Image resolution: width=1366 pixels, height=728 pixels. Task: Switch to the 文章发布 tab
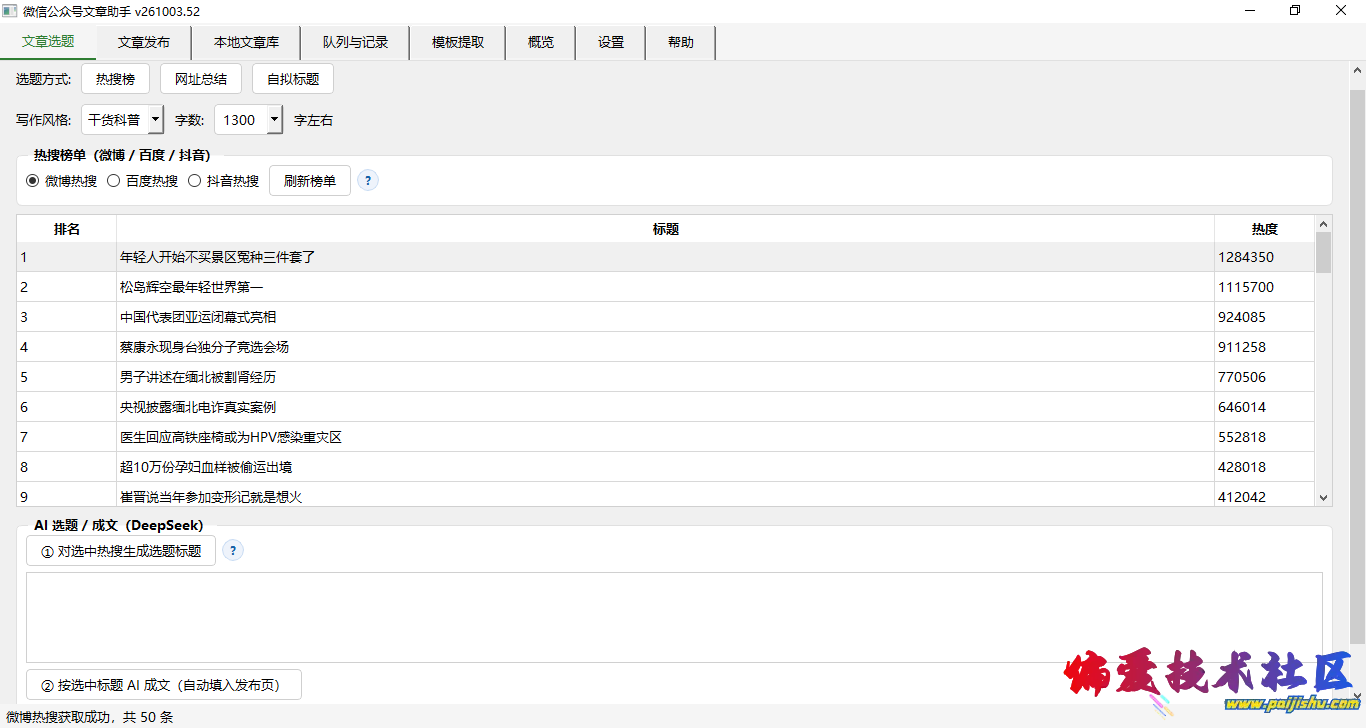(x=143, y=43)
